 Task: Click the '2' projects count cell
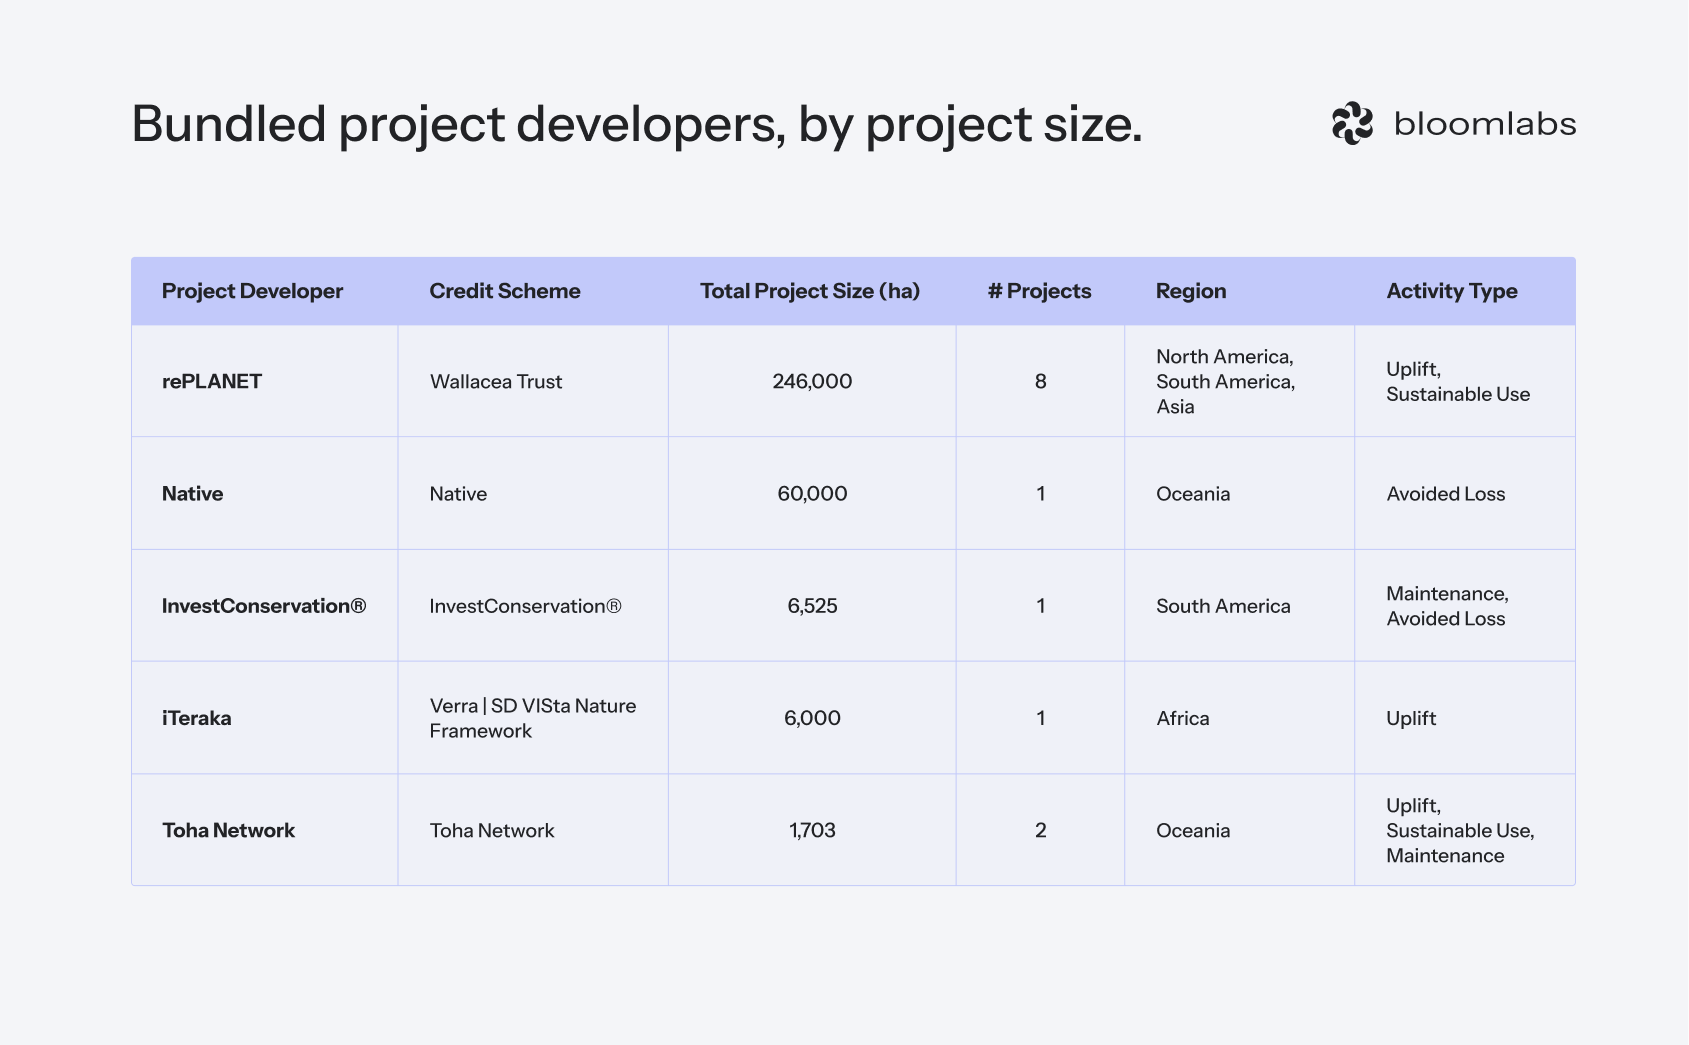click(x=1040, y=830)
